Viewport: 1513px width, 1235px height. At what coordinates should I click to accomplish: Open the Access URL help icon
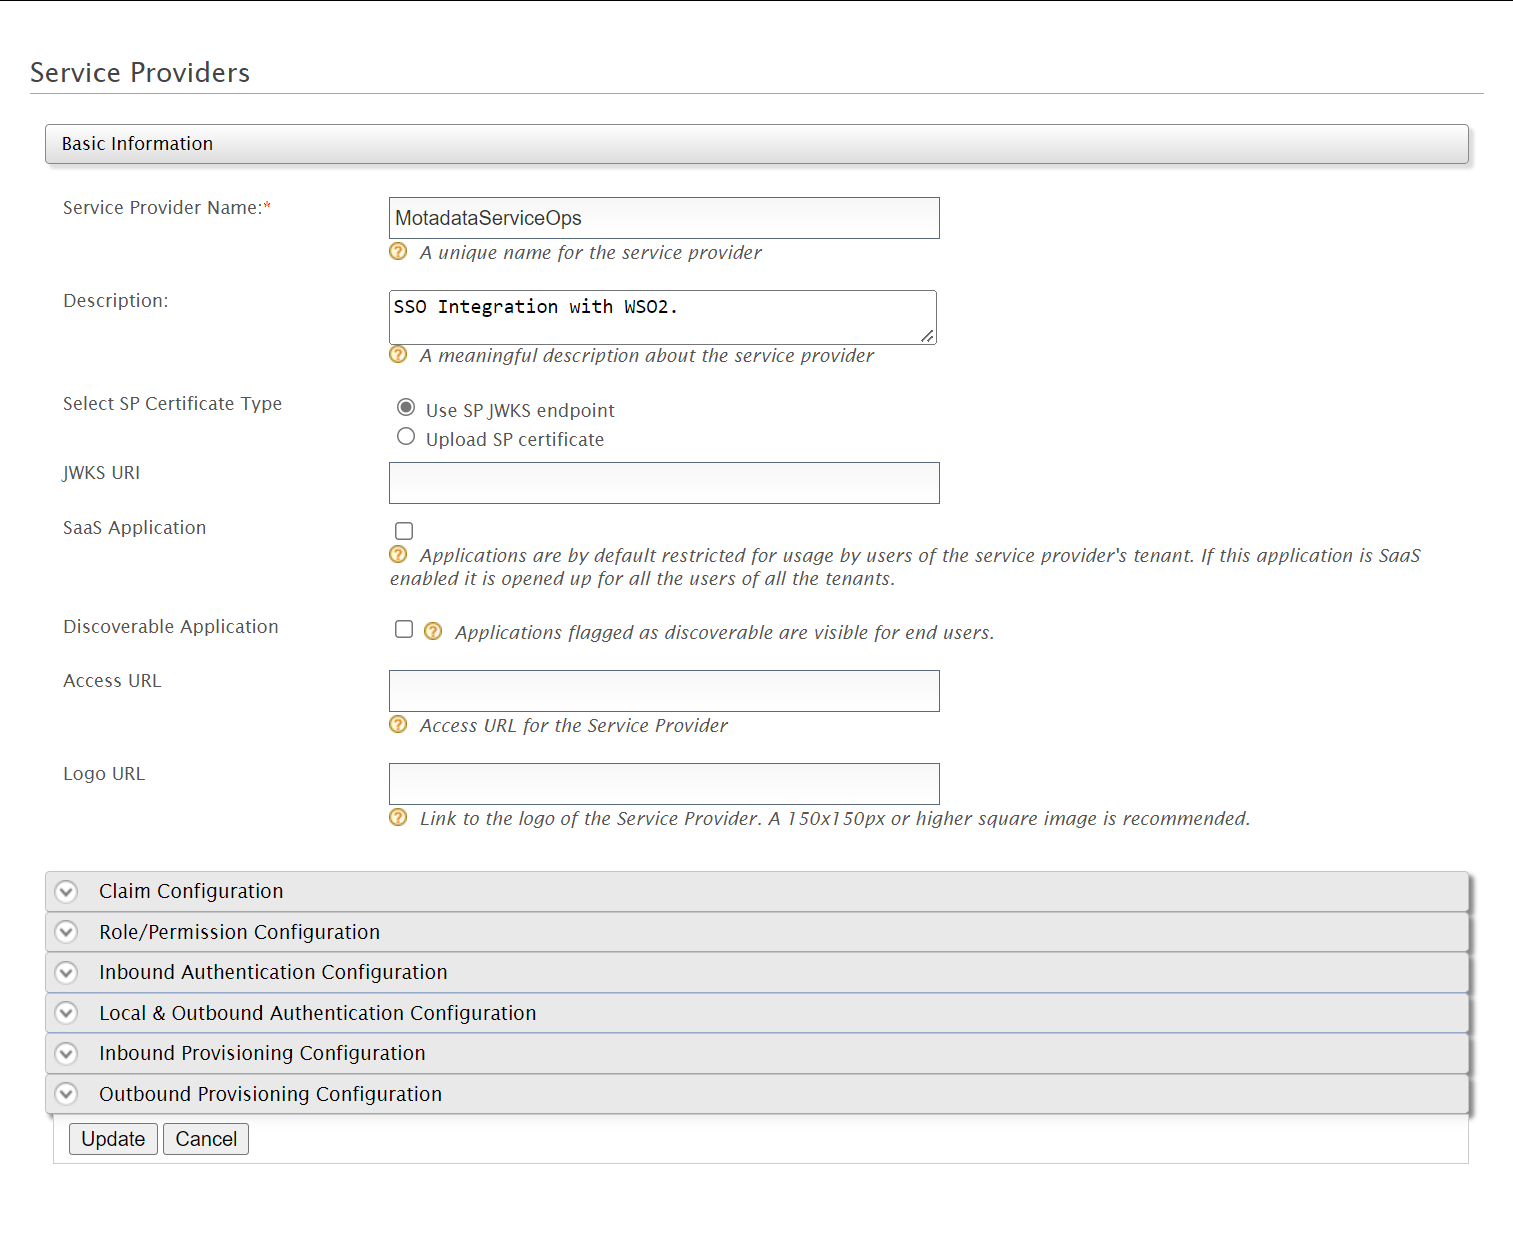tap(398, 725)
